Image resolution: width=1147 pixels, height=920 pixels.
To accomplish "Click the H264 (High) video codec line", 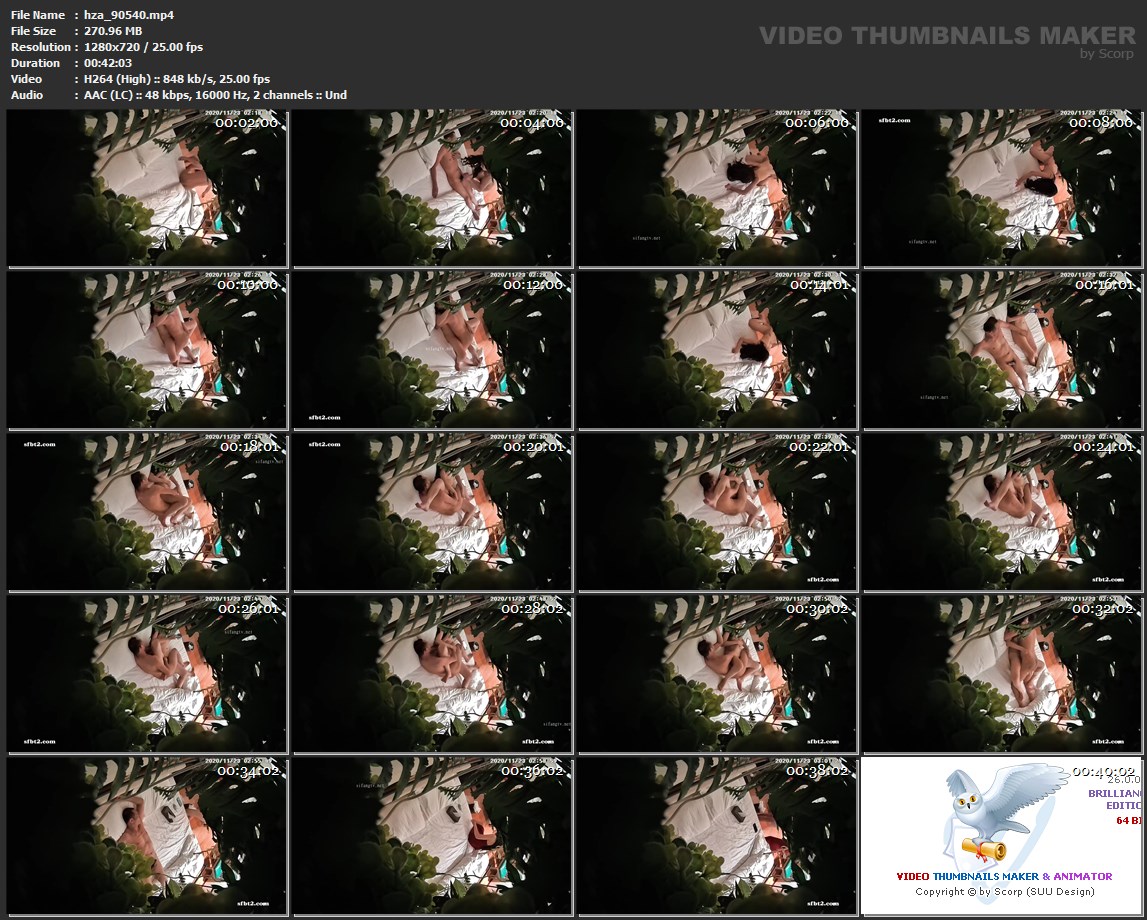I will [x=177, y=79].
